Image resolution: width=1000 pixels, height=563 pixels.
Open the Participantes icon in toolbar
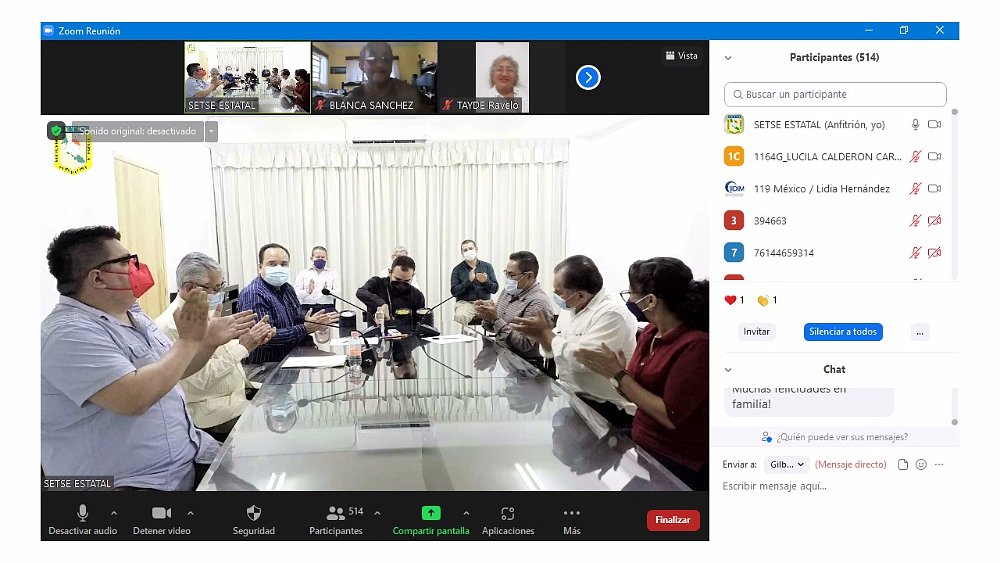pos(336,513)
